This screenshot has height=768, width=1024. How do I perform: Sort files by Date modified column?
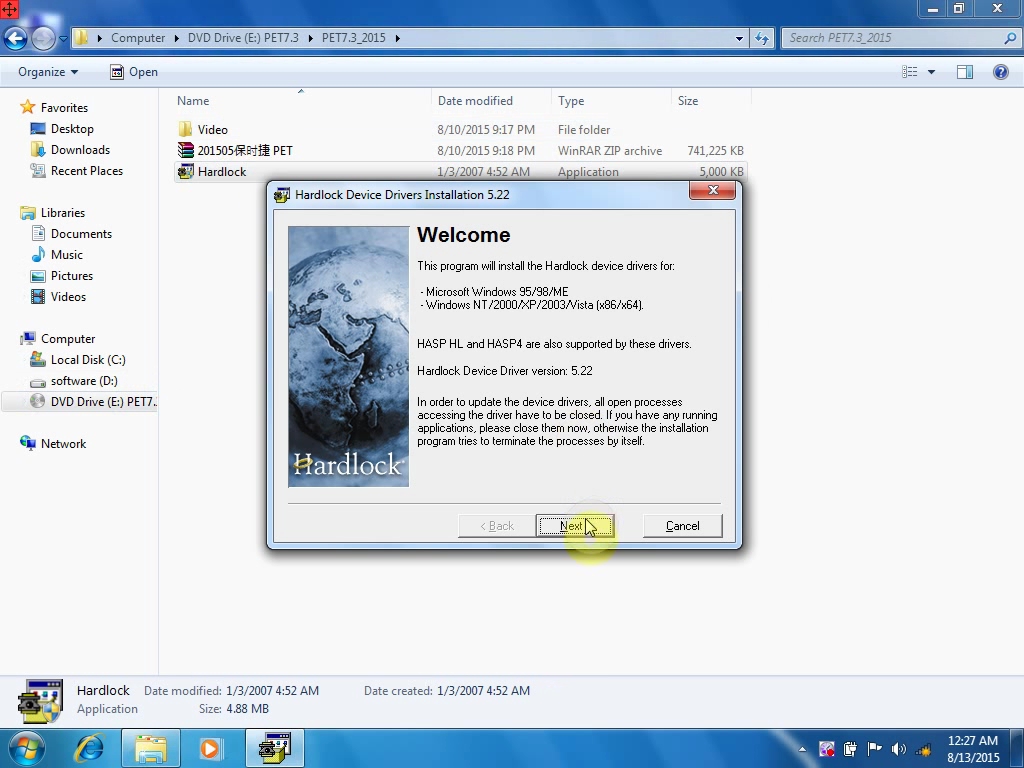pyautogui.click(x=475, y=101)
